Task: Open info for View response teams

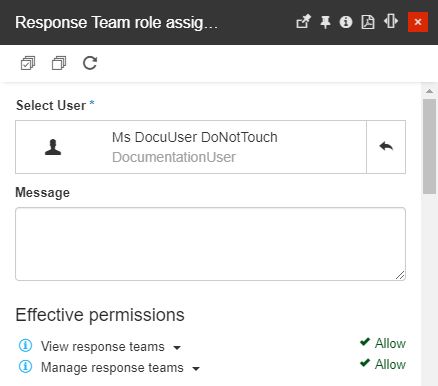Action: click(x=25, y=345)
